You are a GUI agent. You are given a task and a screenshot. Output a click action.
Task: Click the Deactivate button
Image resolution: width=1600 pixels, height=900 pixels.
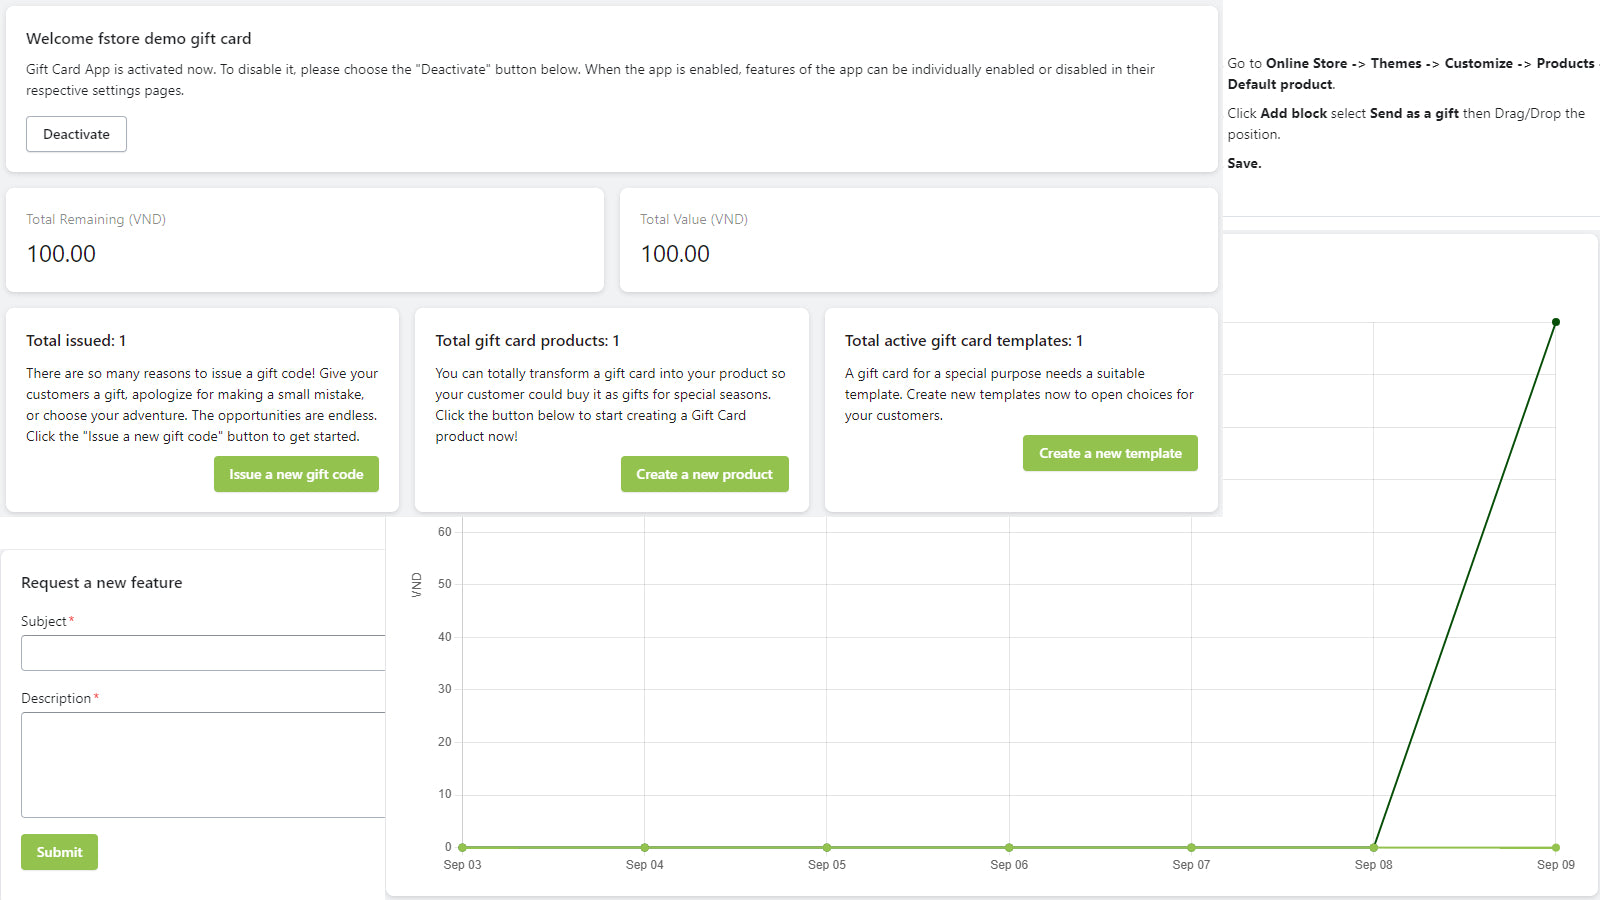[76, 134]
